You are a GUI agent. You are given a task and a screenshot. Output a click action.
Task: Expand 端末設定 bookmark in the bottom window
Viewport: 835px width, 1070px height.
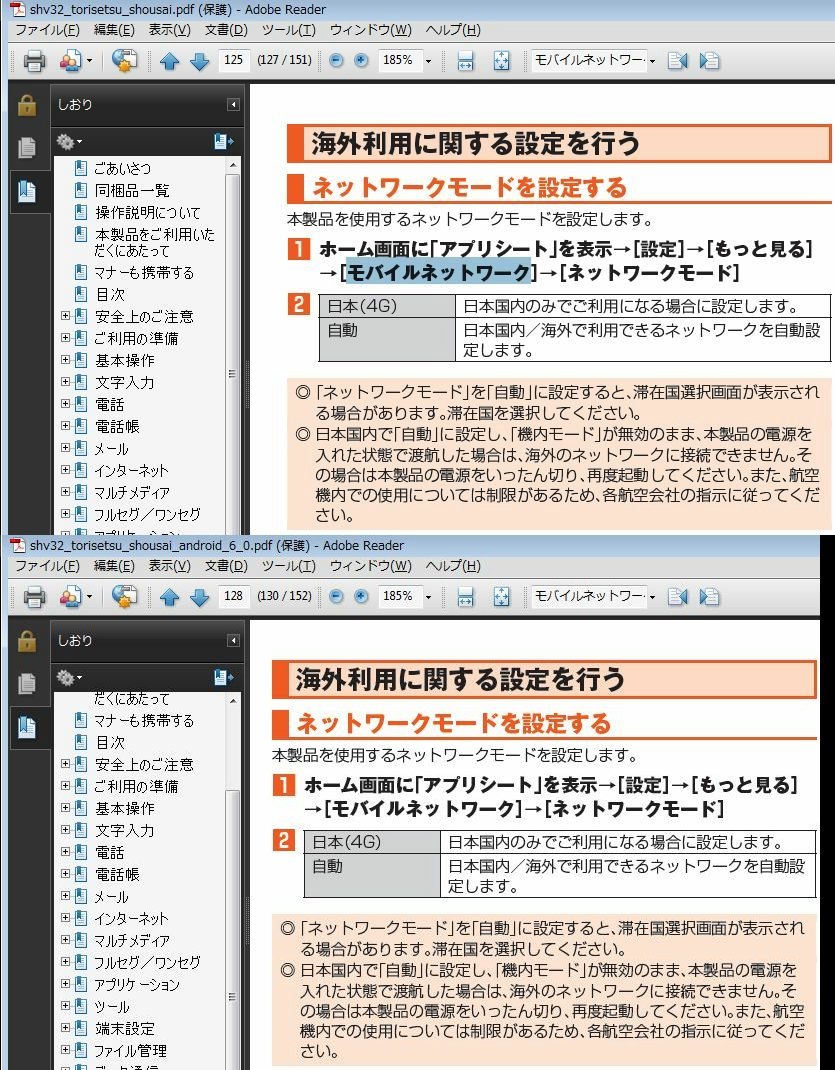click(65, 1028)
